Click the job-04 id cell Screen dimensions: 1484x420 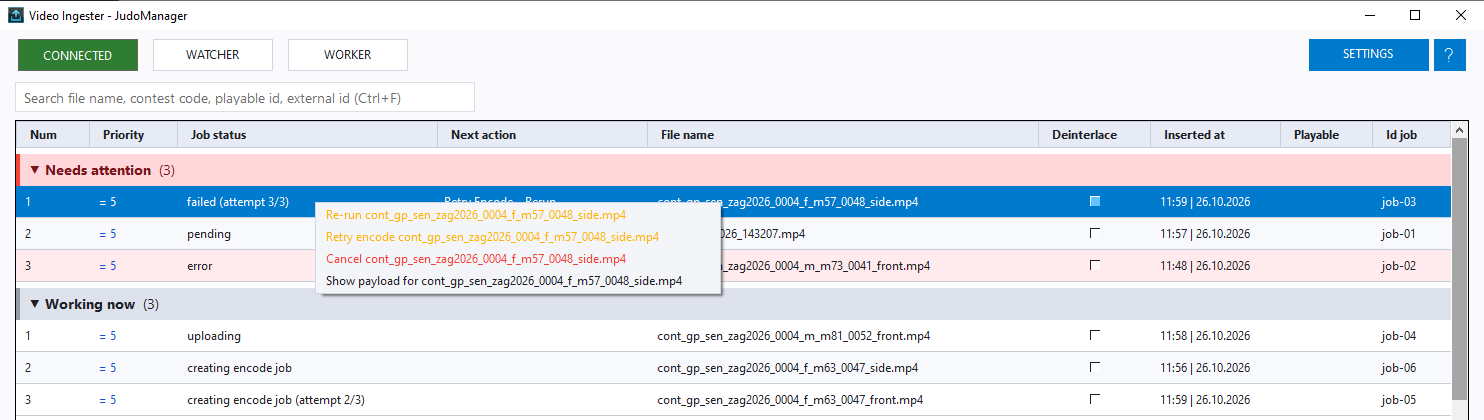tap(1398, 336)
